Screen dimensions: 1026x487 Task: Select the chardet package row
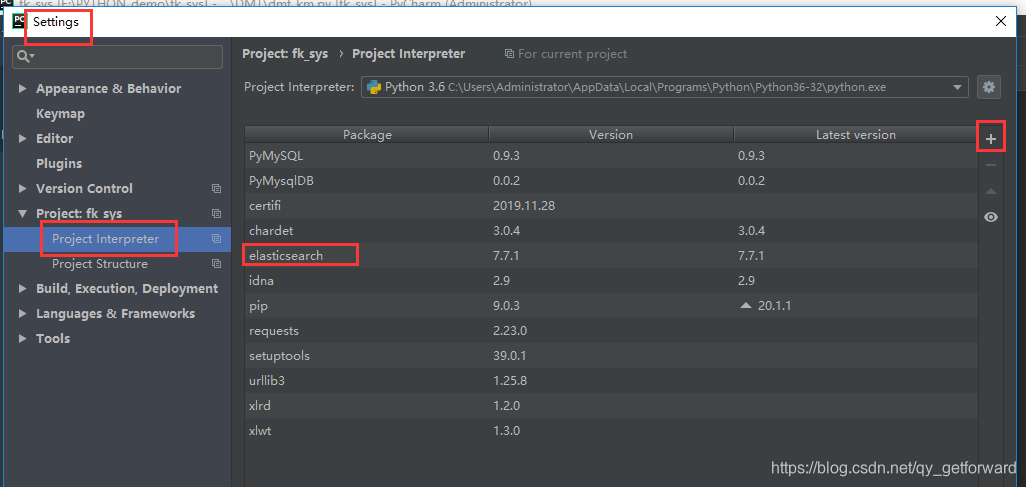click(x=611, y=231)
